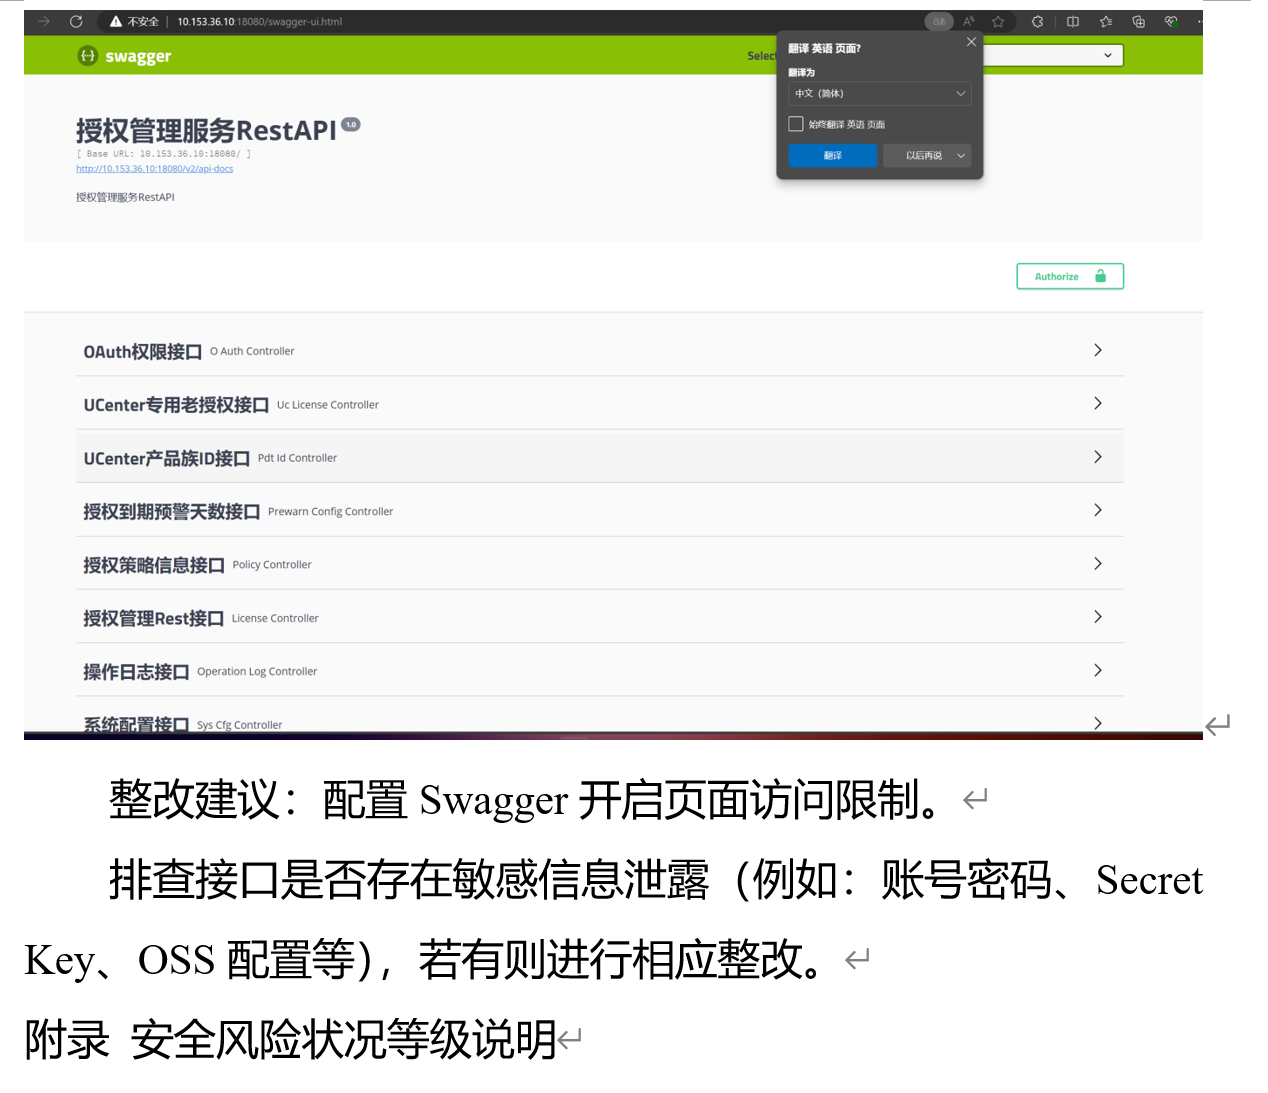Expand UCenter产品族ID接口 chevron
Image resolution: width=1268 pixels, height=1093 pixels.
click(1098, 457)
